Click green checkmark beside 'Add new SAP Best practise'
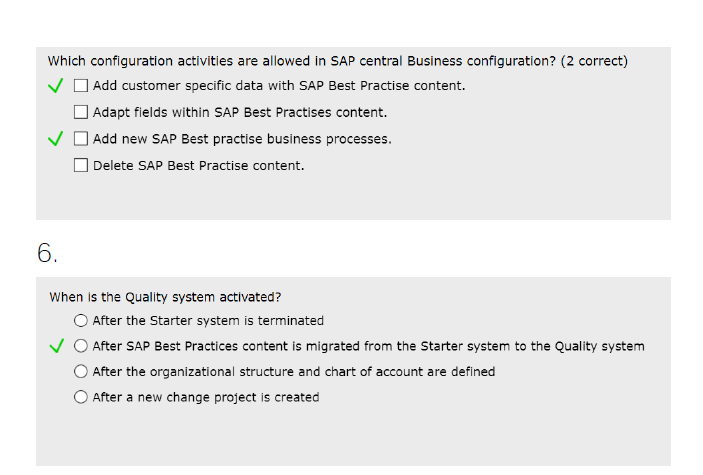The height and width of the screenshot is (475, 703). coord(56,138)
